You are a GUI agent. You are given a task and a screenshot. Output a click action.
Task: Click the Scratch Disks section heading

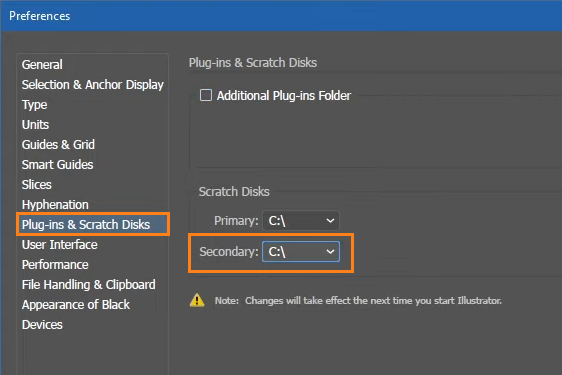(x=234, y=191)
